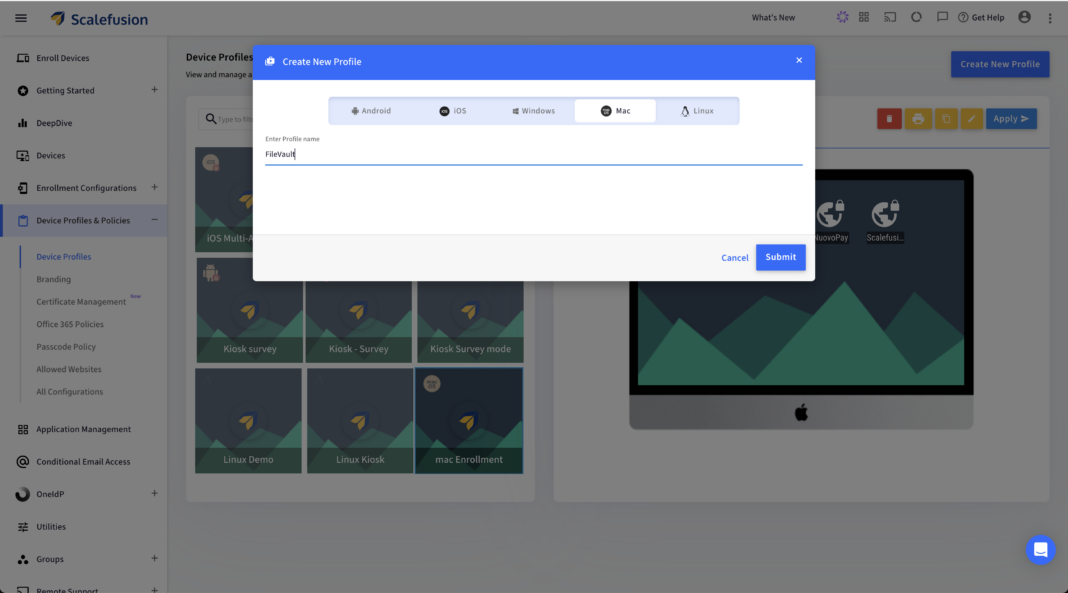
Task: Click the yellow print icon
Action: pos(918,119)
